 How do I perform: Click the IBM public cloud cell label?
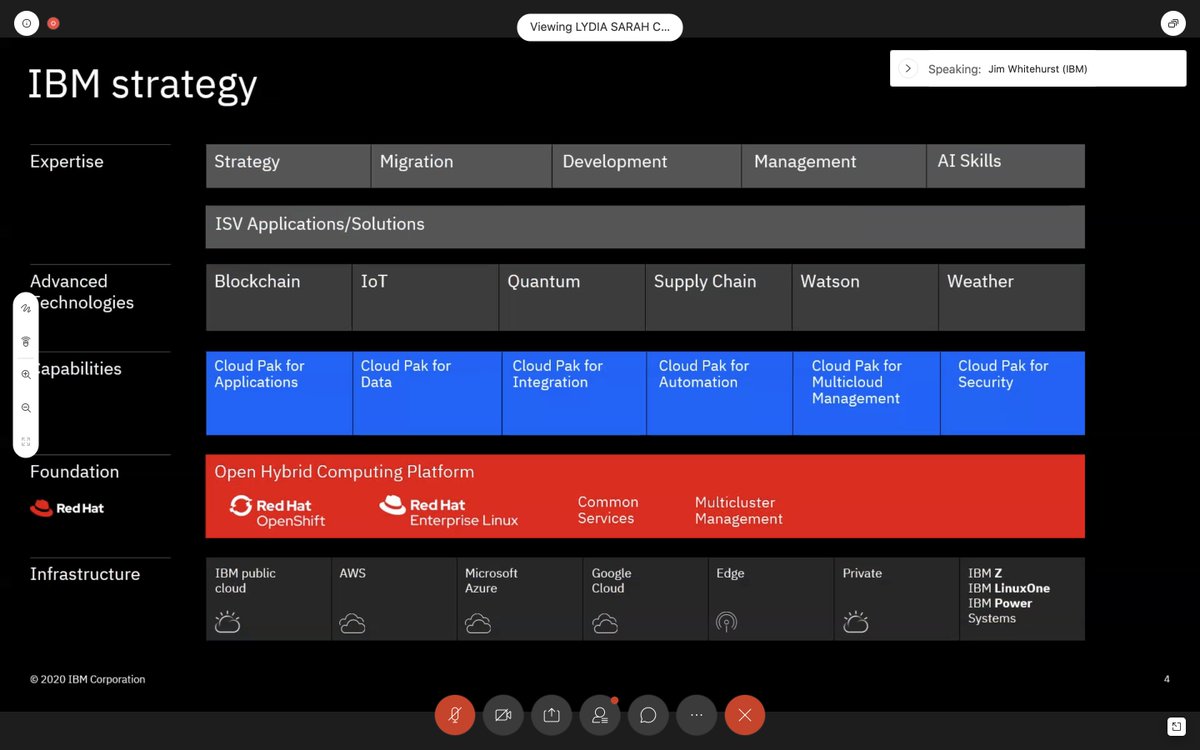pos(245,581)
